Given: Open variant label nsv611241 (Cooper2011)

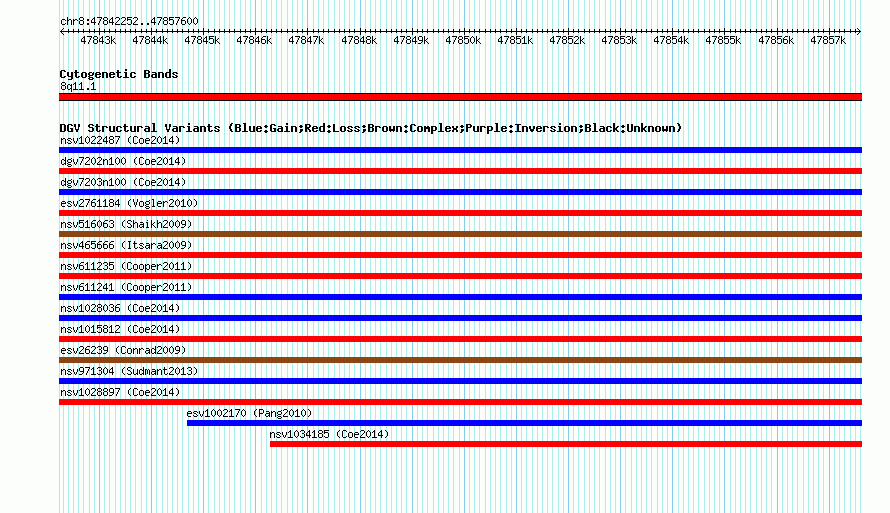Looking at the screenshot, I should tap(126, 287).
